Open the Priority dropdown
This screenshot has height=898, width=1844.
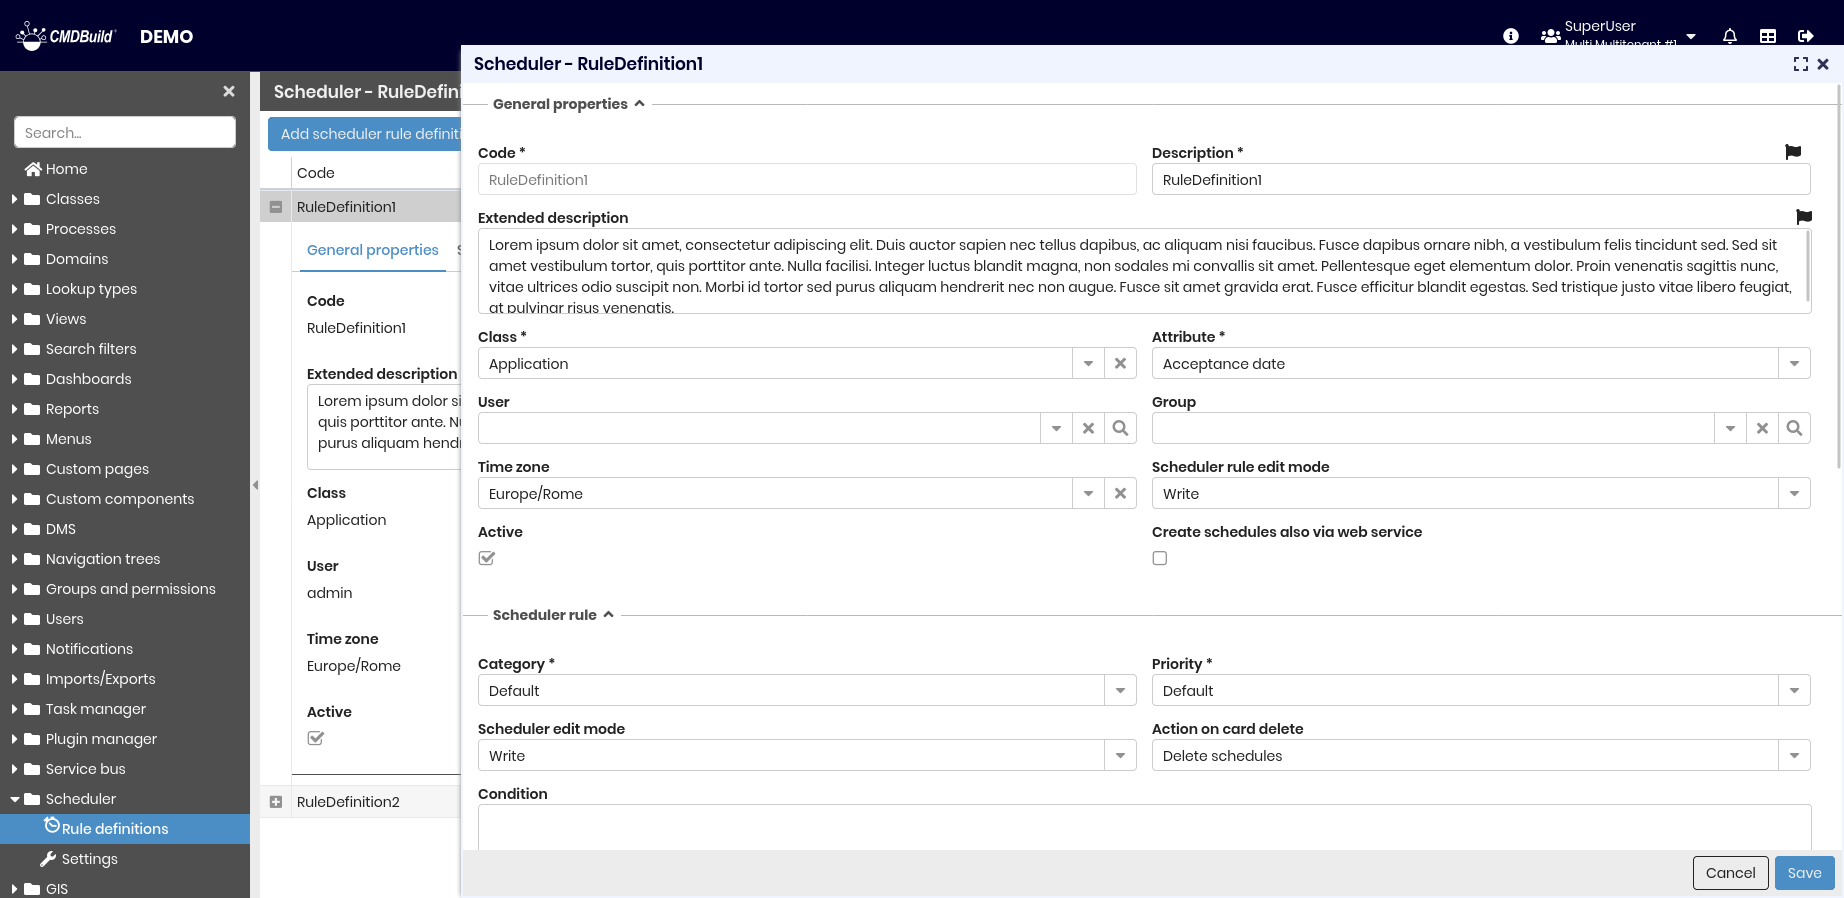(x=1794, y=691)
